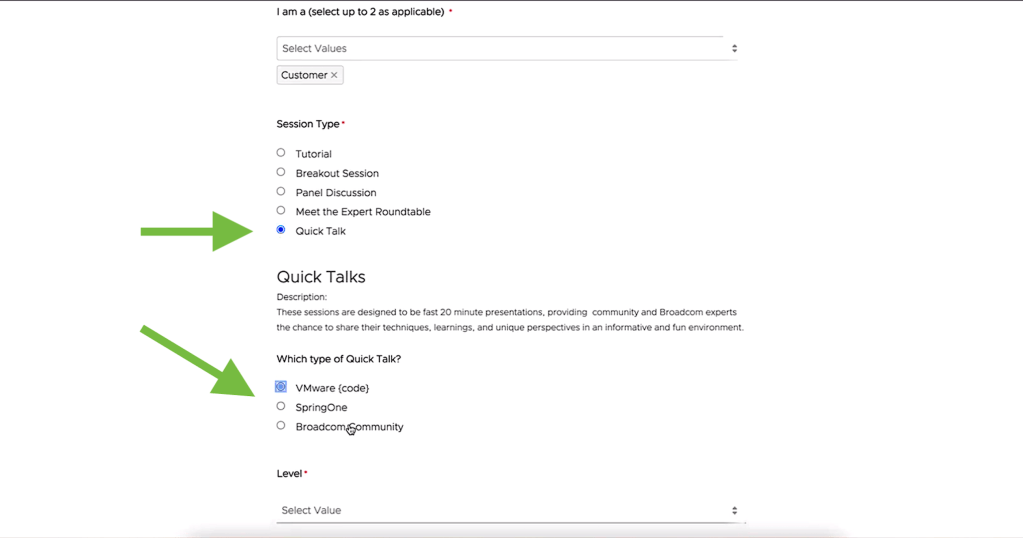This screenshot has width=1023, height=538.
Task: Select Meet the Expert Roundtable radio
Action: 281,210
